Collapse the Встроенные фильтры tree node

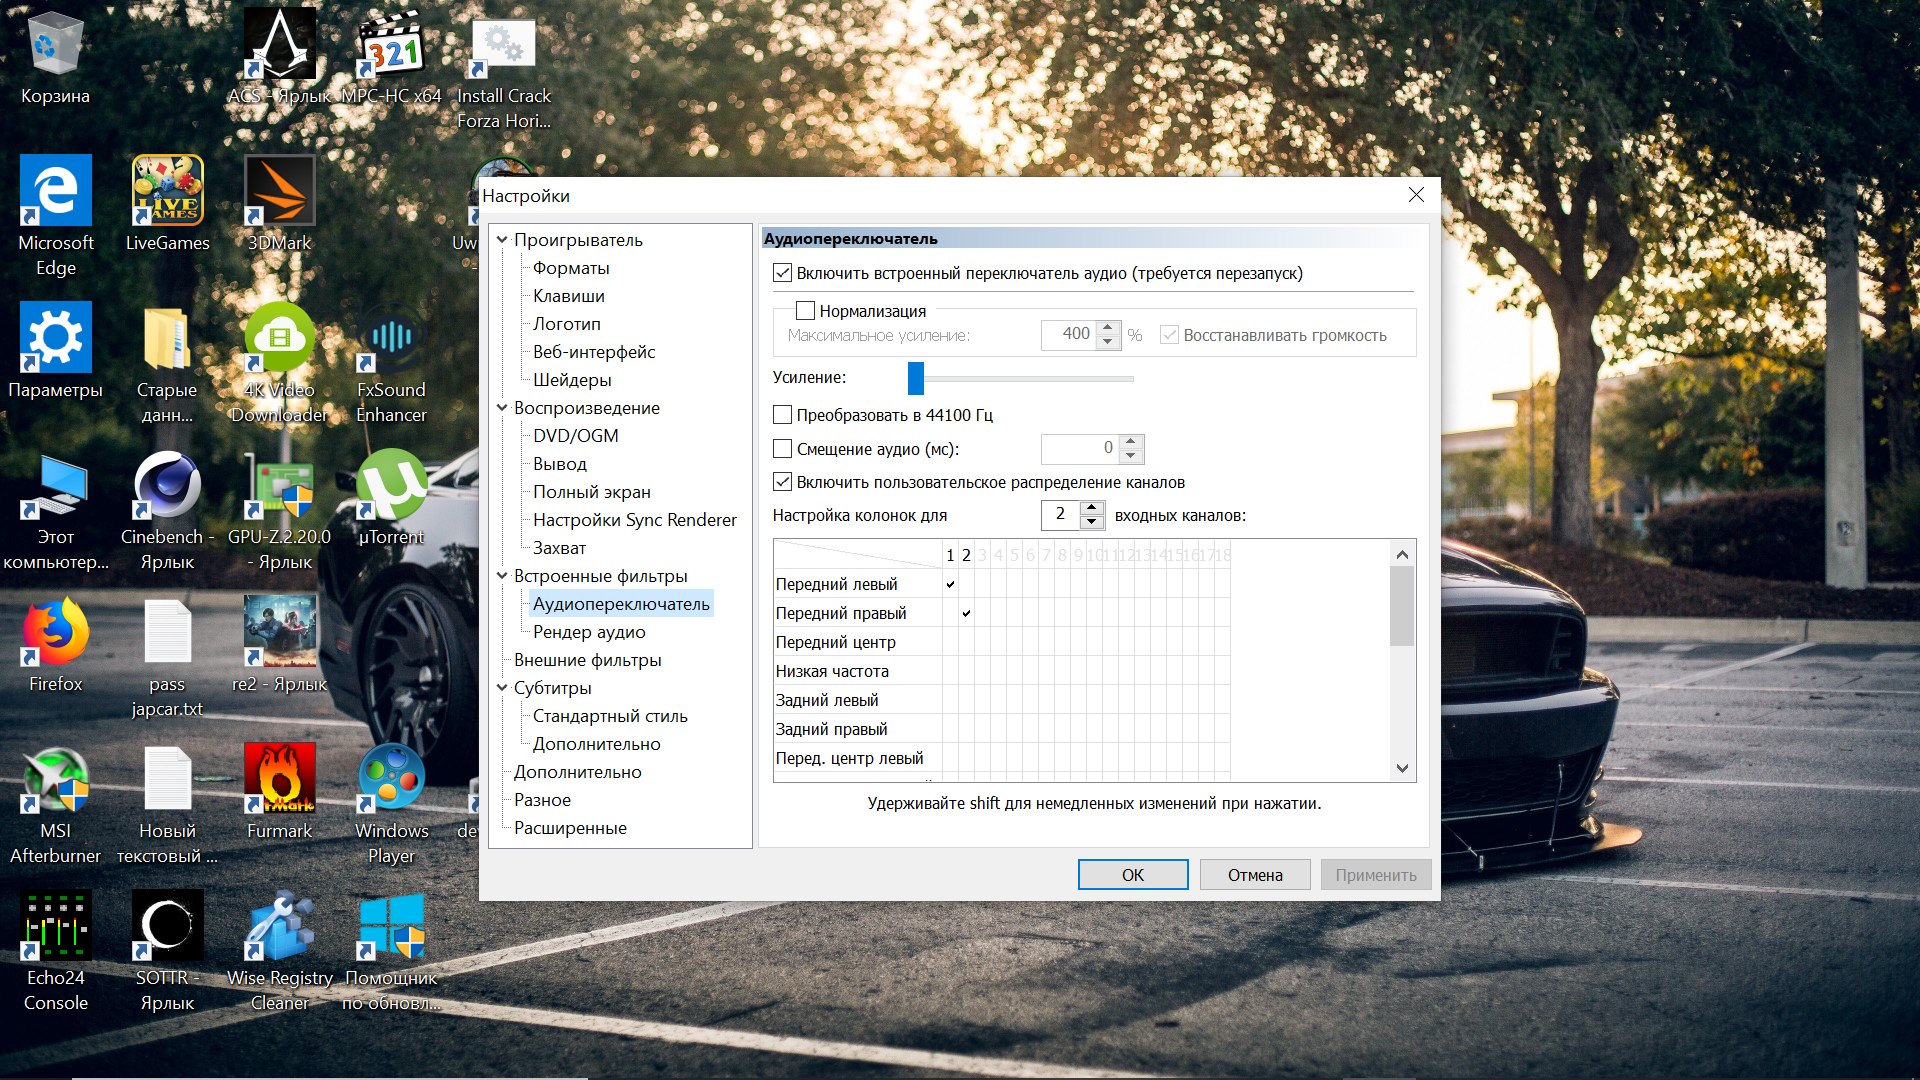[x=502, y=576]
